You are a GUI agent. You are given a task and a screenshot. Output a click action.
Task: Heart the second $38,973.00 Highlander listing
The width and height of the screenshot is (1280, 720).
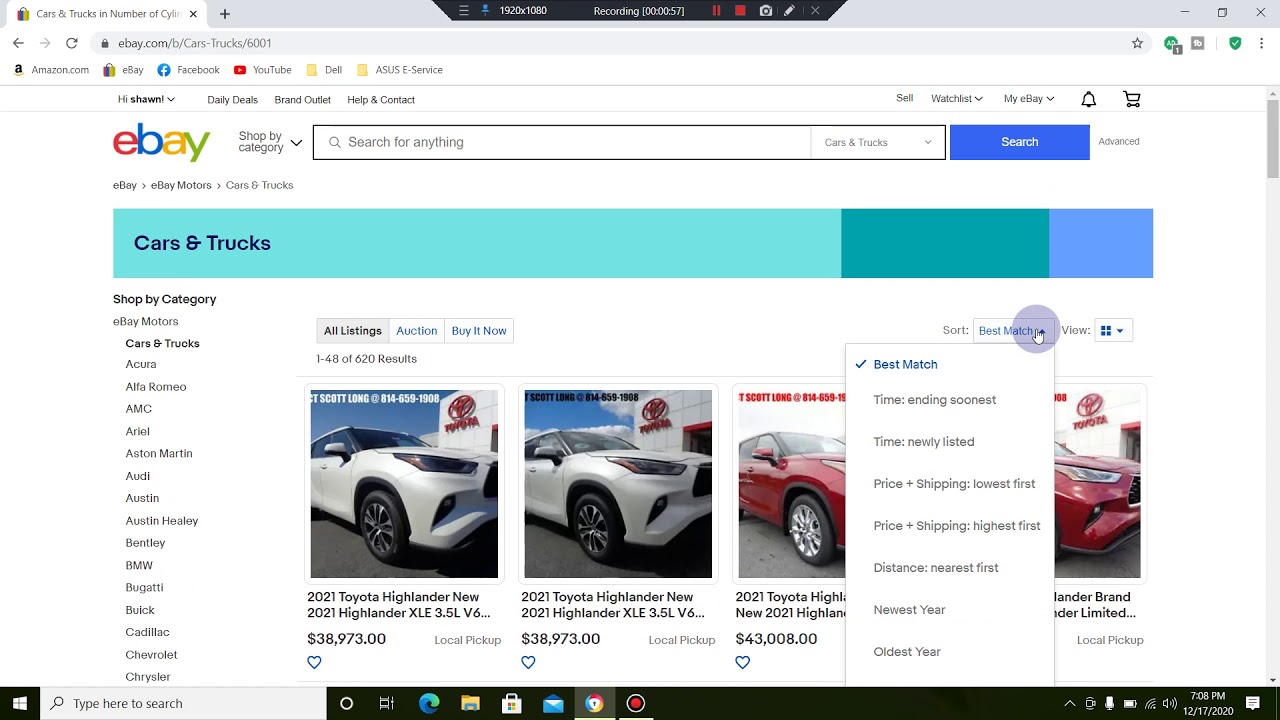point(528,662)
